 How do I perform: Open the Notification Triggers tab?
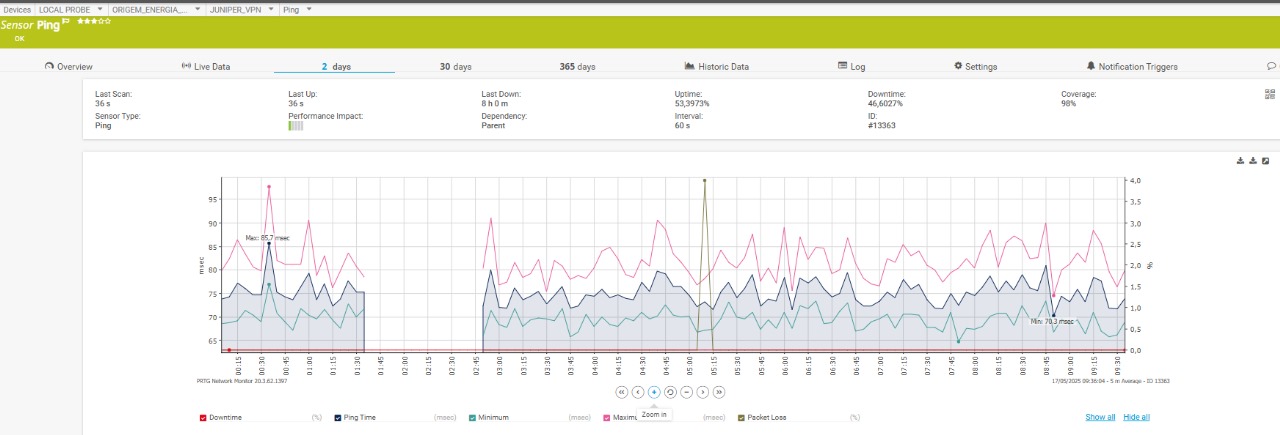pyautogui.click(x=1131, y=67)
